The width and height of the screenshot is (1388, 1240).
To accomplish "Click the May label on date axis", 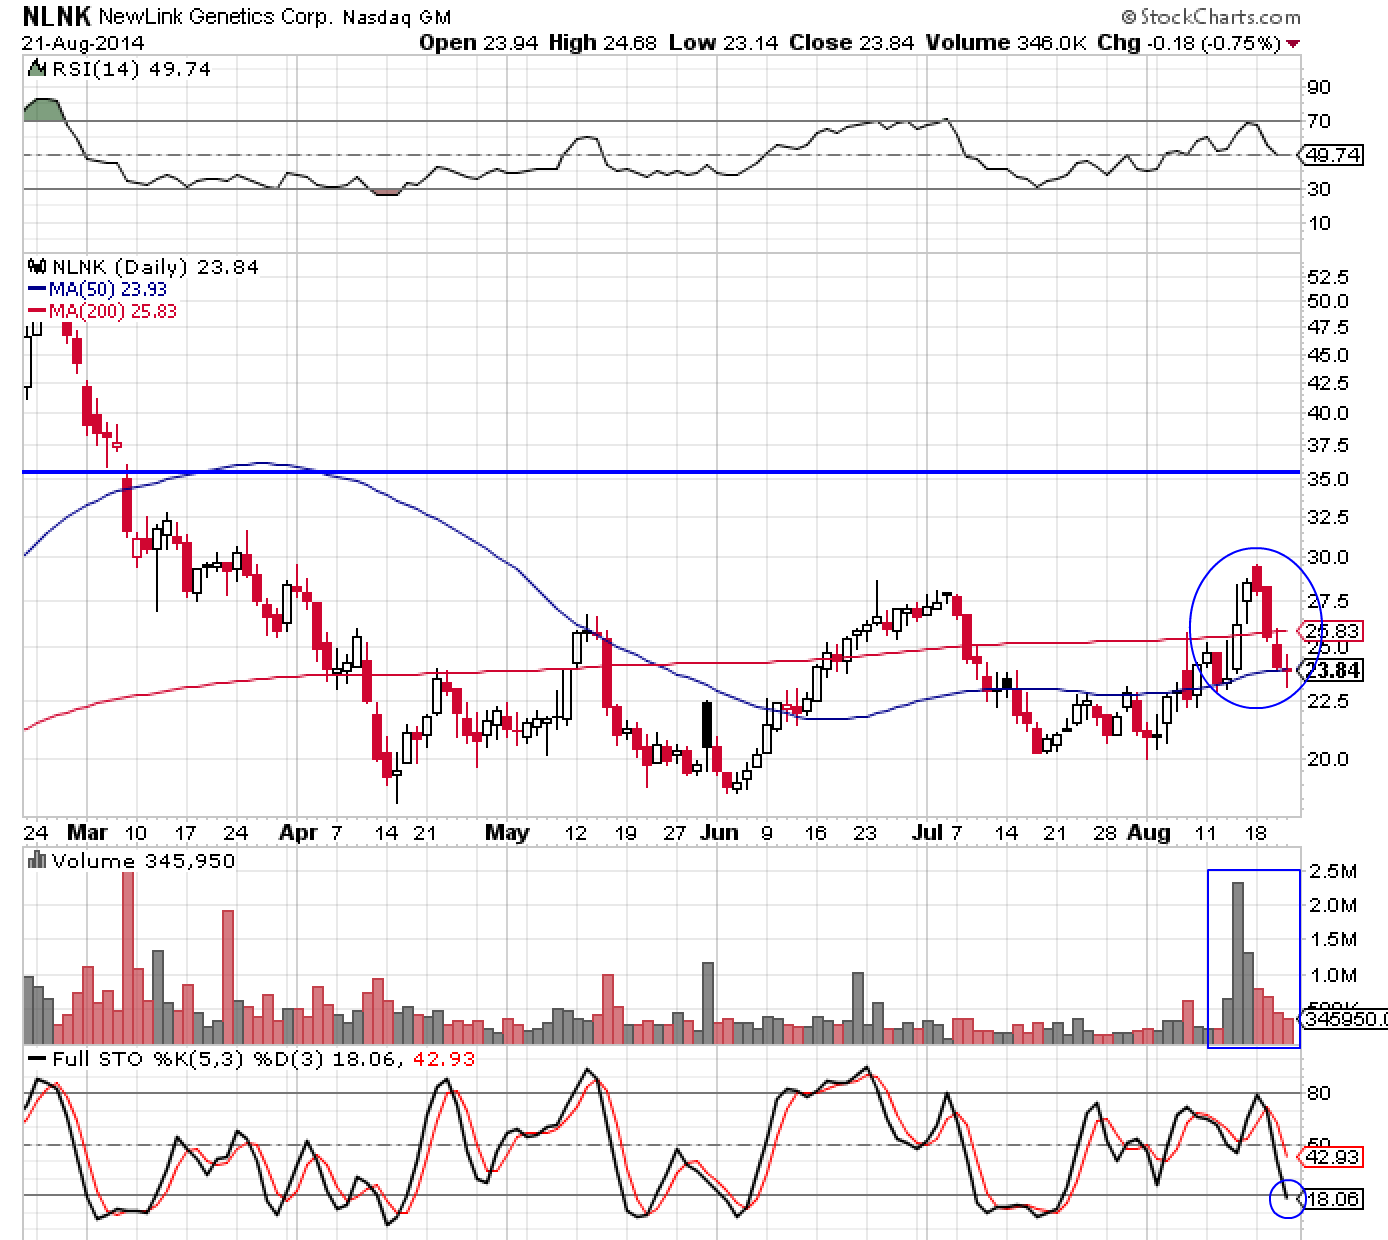I will (x=506, y=832).
